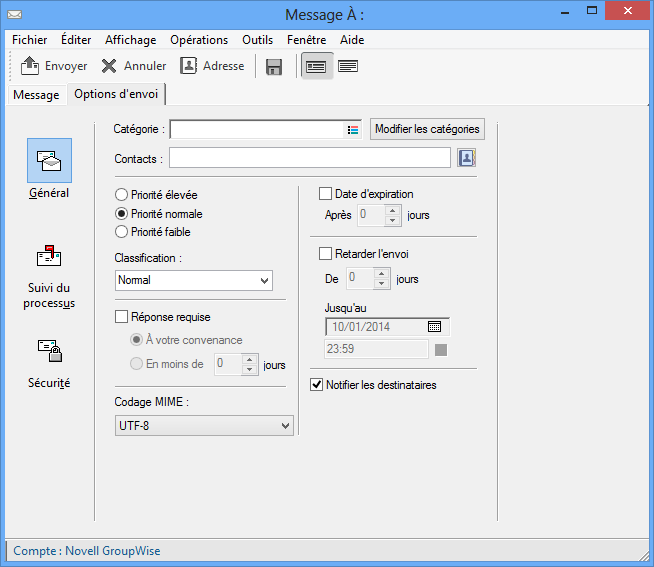Open the Opérations menu
Screen dimensions: 654x567
(199, 40)
